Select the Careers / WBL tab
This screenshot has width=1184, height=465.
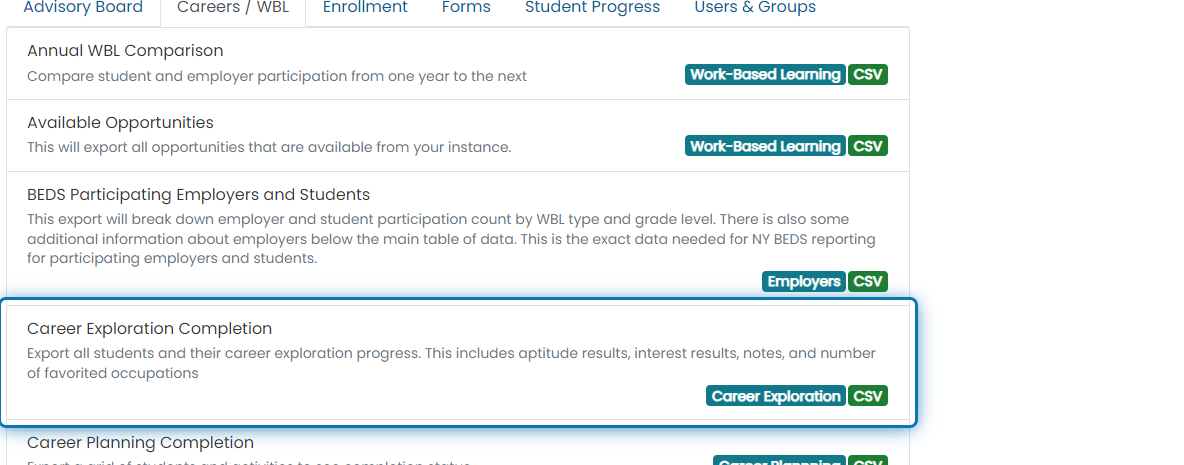tap(233, 8)
